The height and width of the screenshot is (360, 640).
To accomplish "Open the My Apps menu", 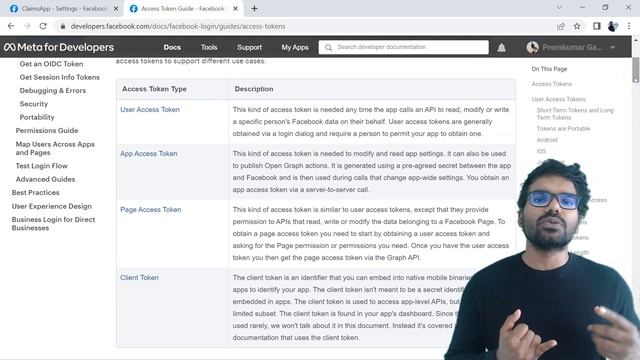I will pos(295,47).
